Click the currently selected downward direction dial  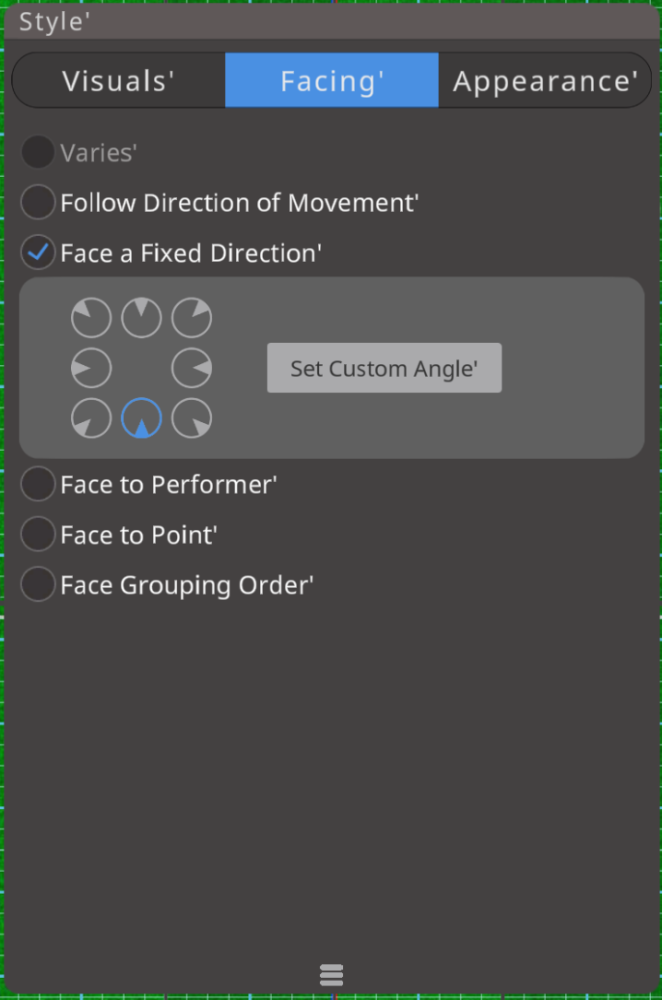click(x=141, y=418)
